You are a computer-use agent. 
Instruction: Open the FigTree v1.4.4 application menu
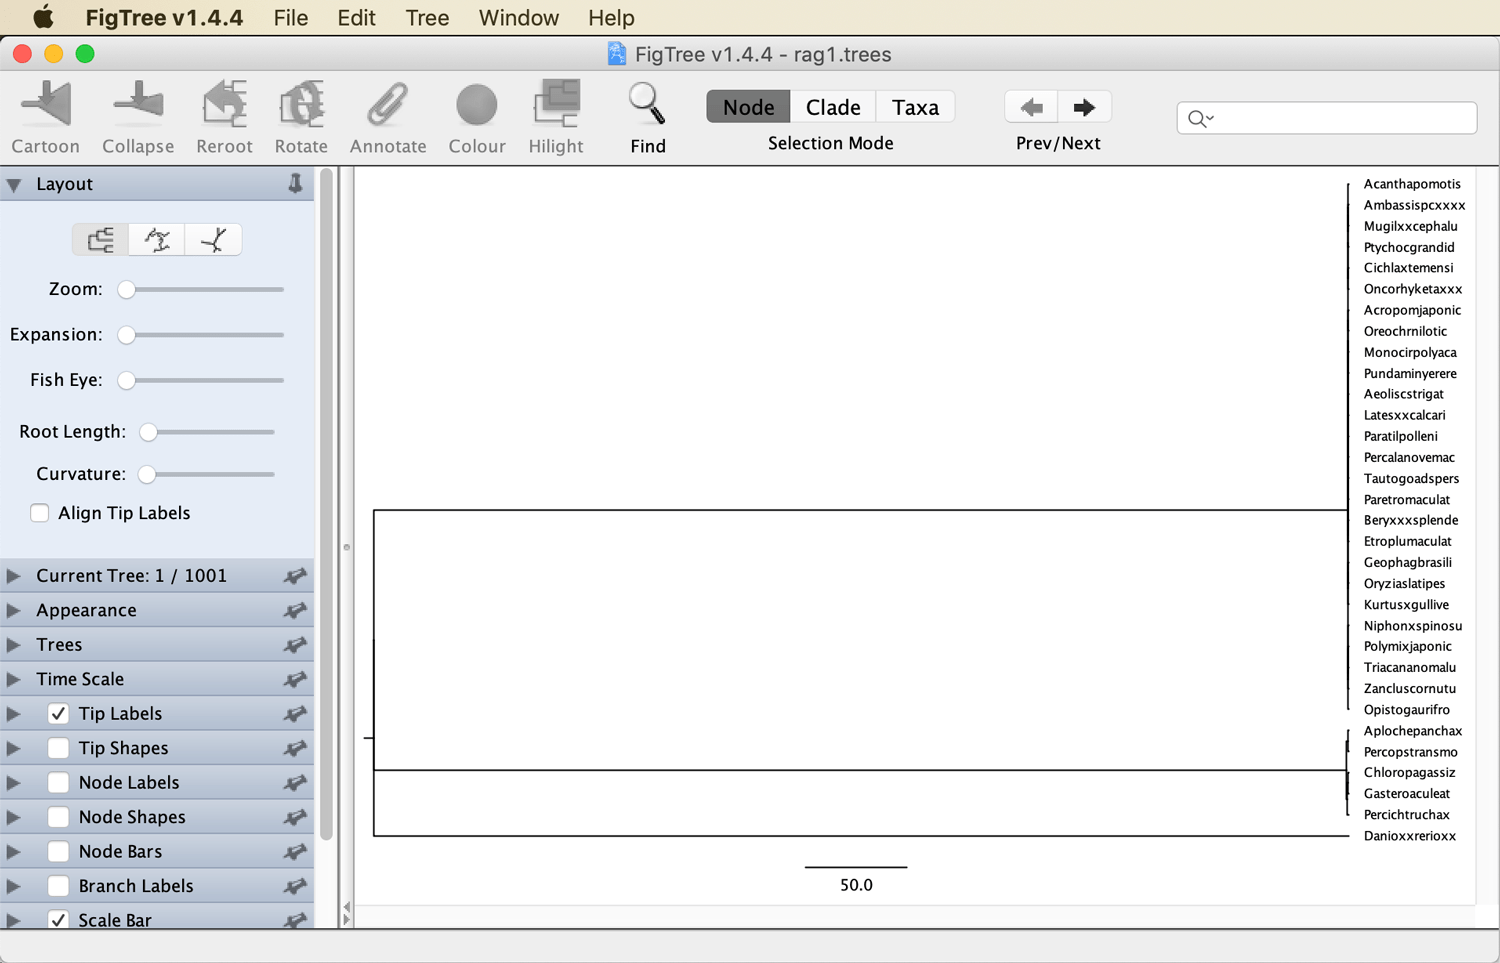coord(164,18)
